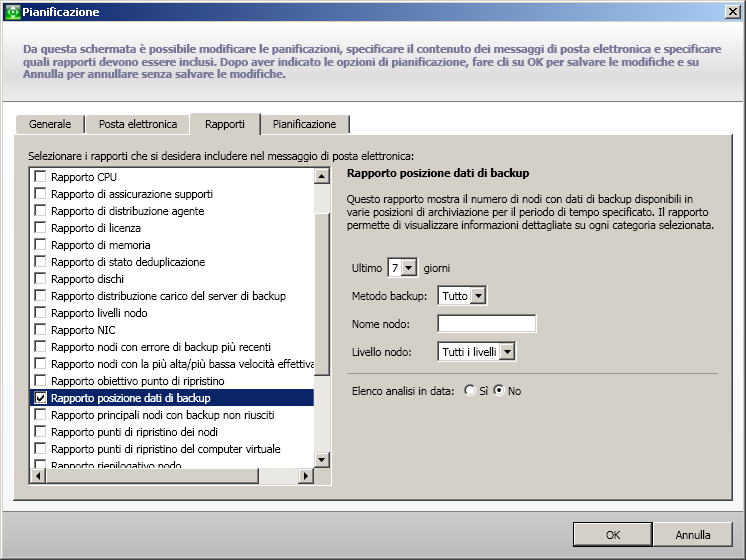
Task: Open the Metodo backup dropdown
Action: click(478, 296)
